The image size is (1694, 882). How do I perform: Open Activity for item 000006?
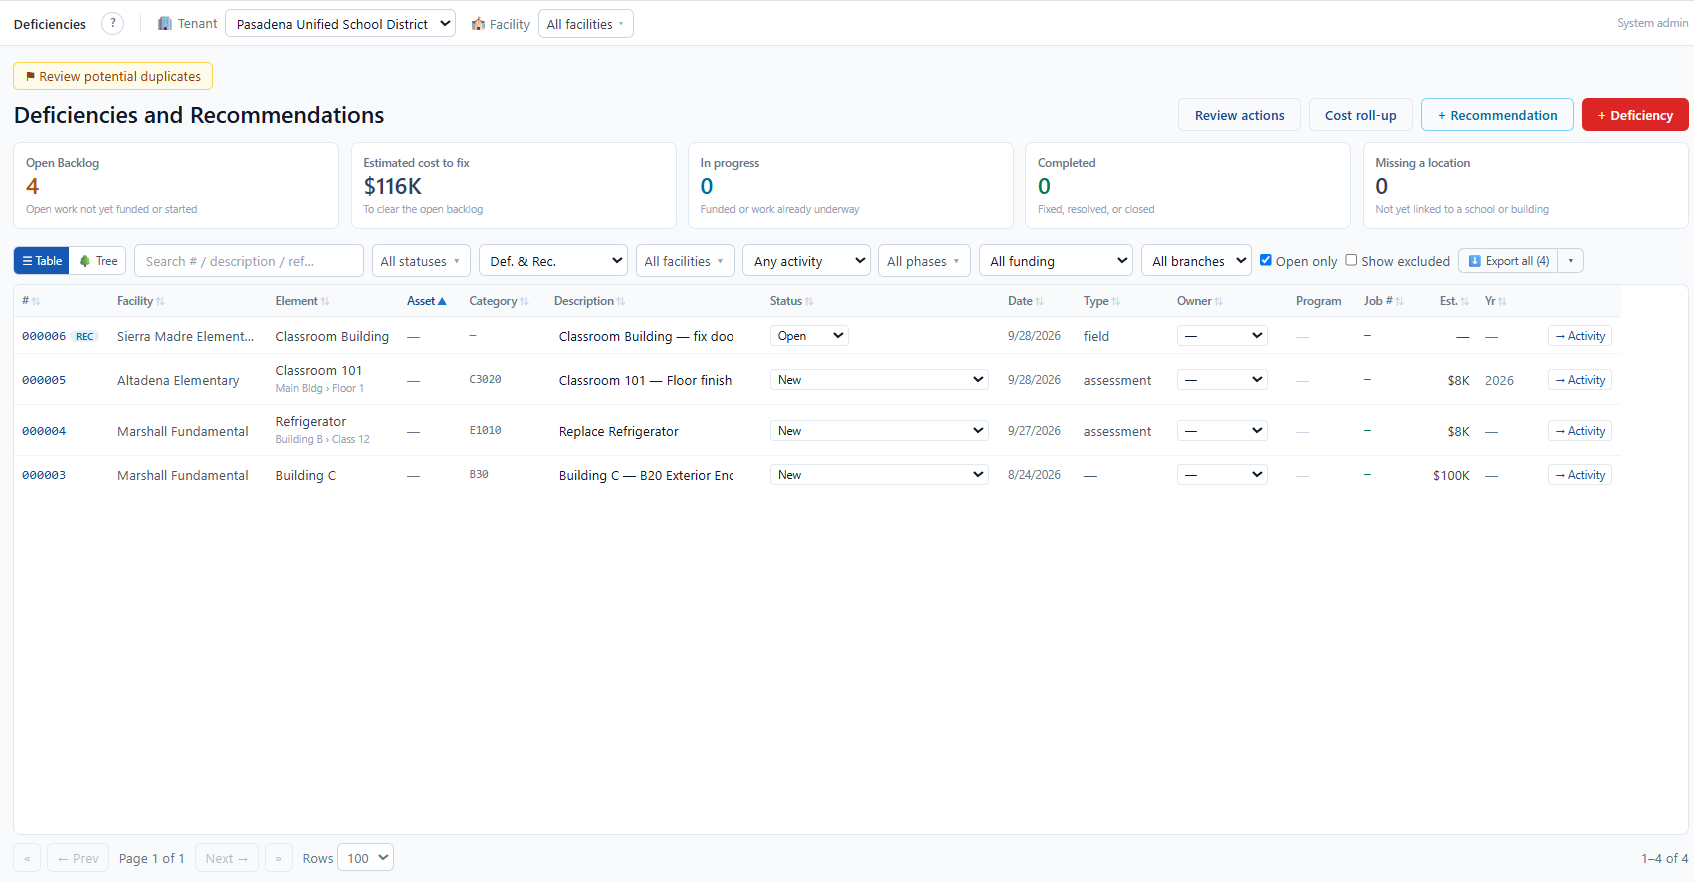coord(1580,336)
